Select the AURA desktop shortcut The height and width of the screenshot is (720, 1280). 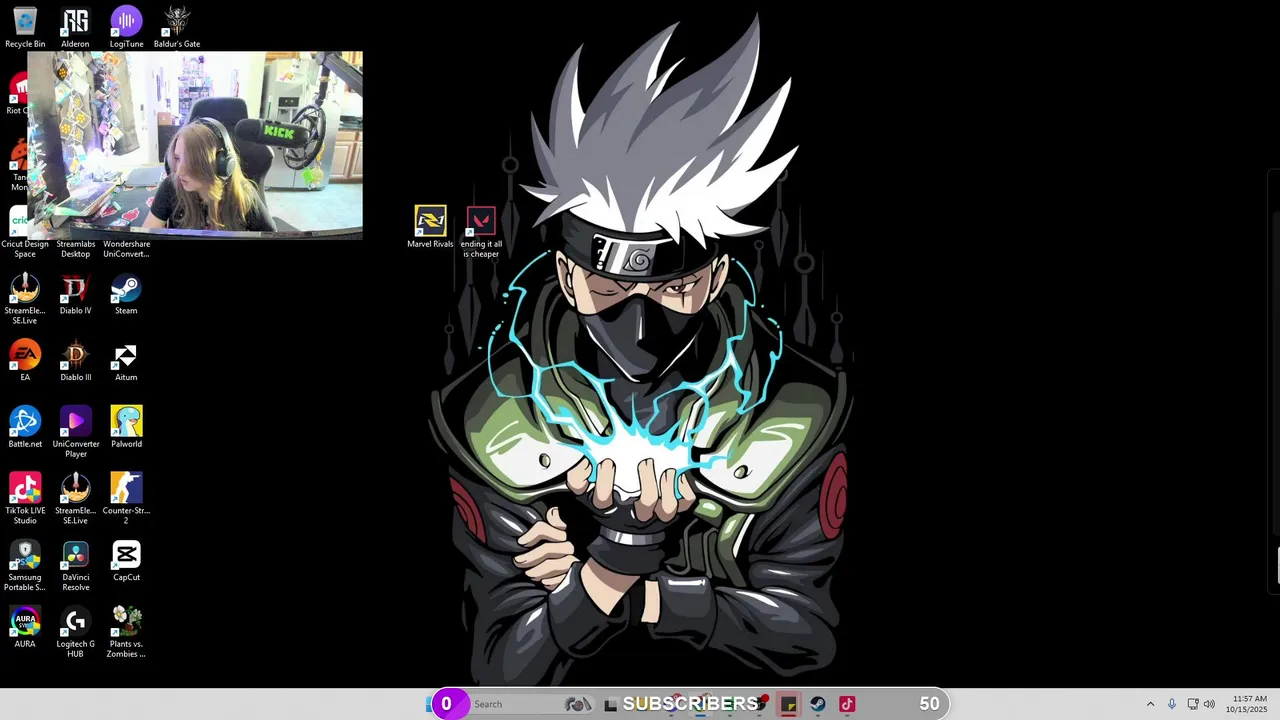pos(25,628)
